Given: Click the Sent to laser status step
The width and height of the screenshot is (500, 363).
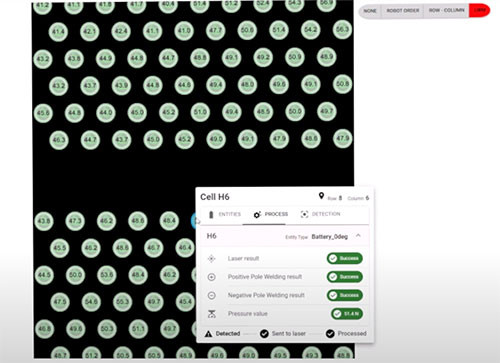Looking at the screenshot, I should 283,334.
